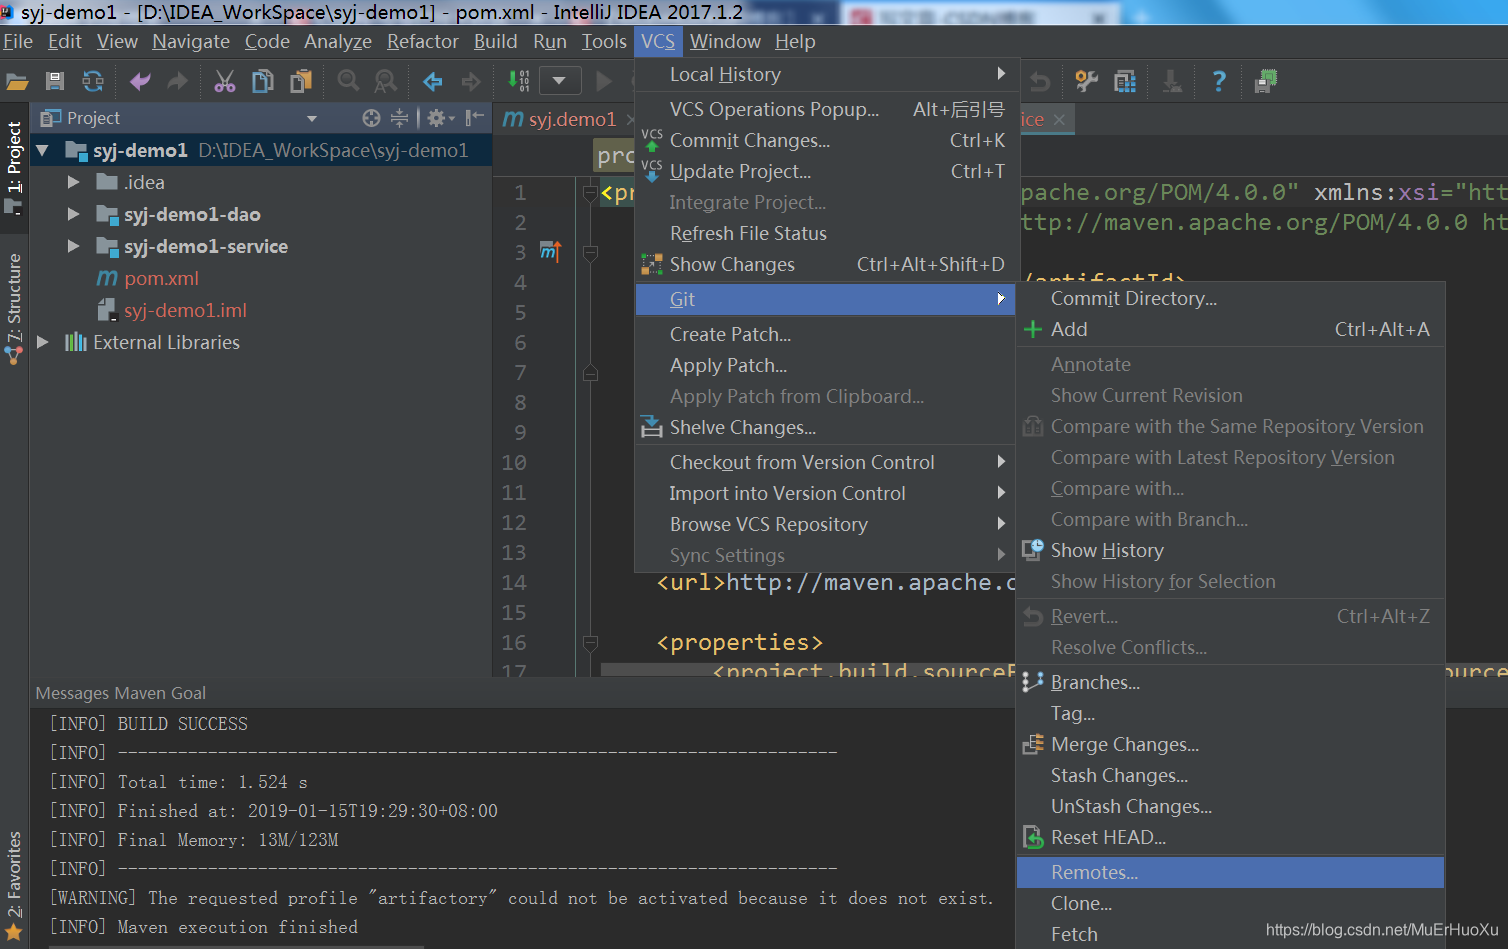Image resolution: width=1508 pixels, height=949 pixels.
Task: Select pom.xml in project tree
Action: 161,278
